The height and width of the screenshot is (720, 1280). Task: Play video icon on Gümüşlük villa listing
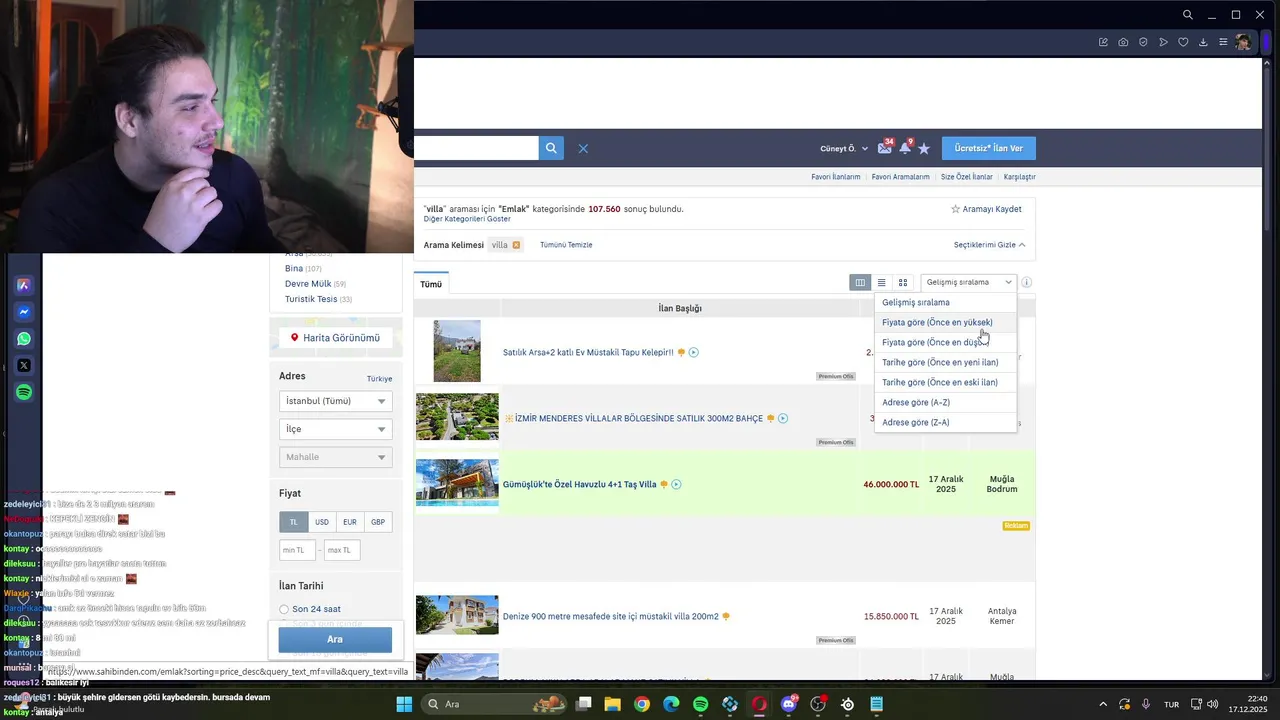(x=676, y=485)
